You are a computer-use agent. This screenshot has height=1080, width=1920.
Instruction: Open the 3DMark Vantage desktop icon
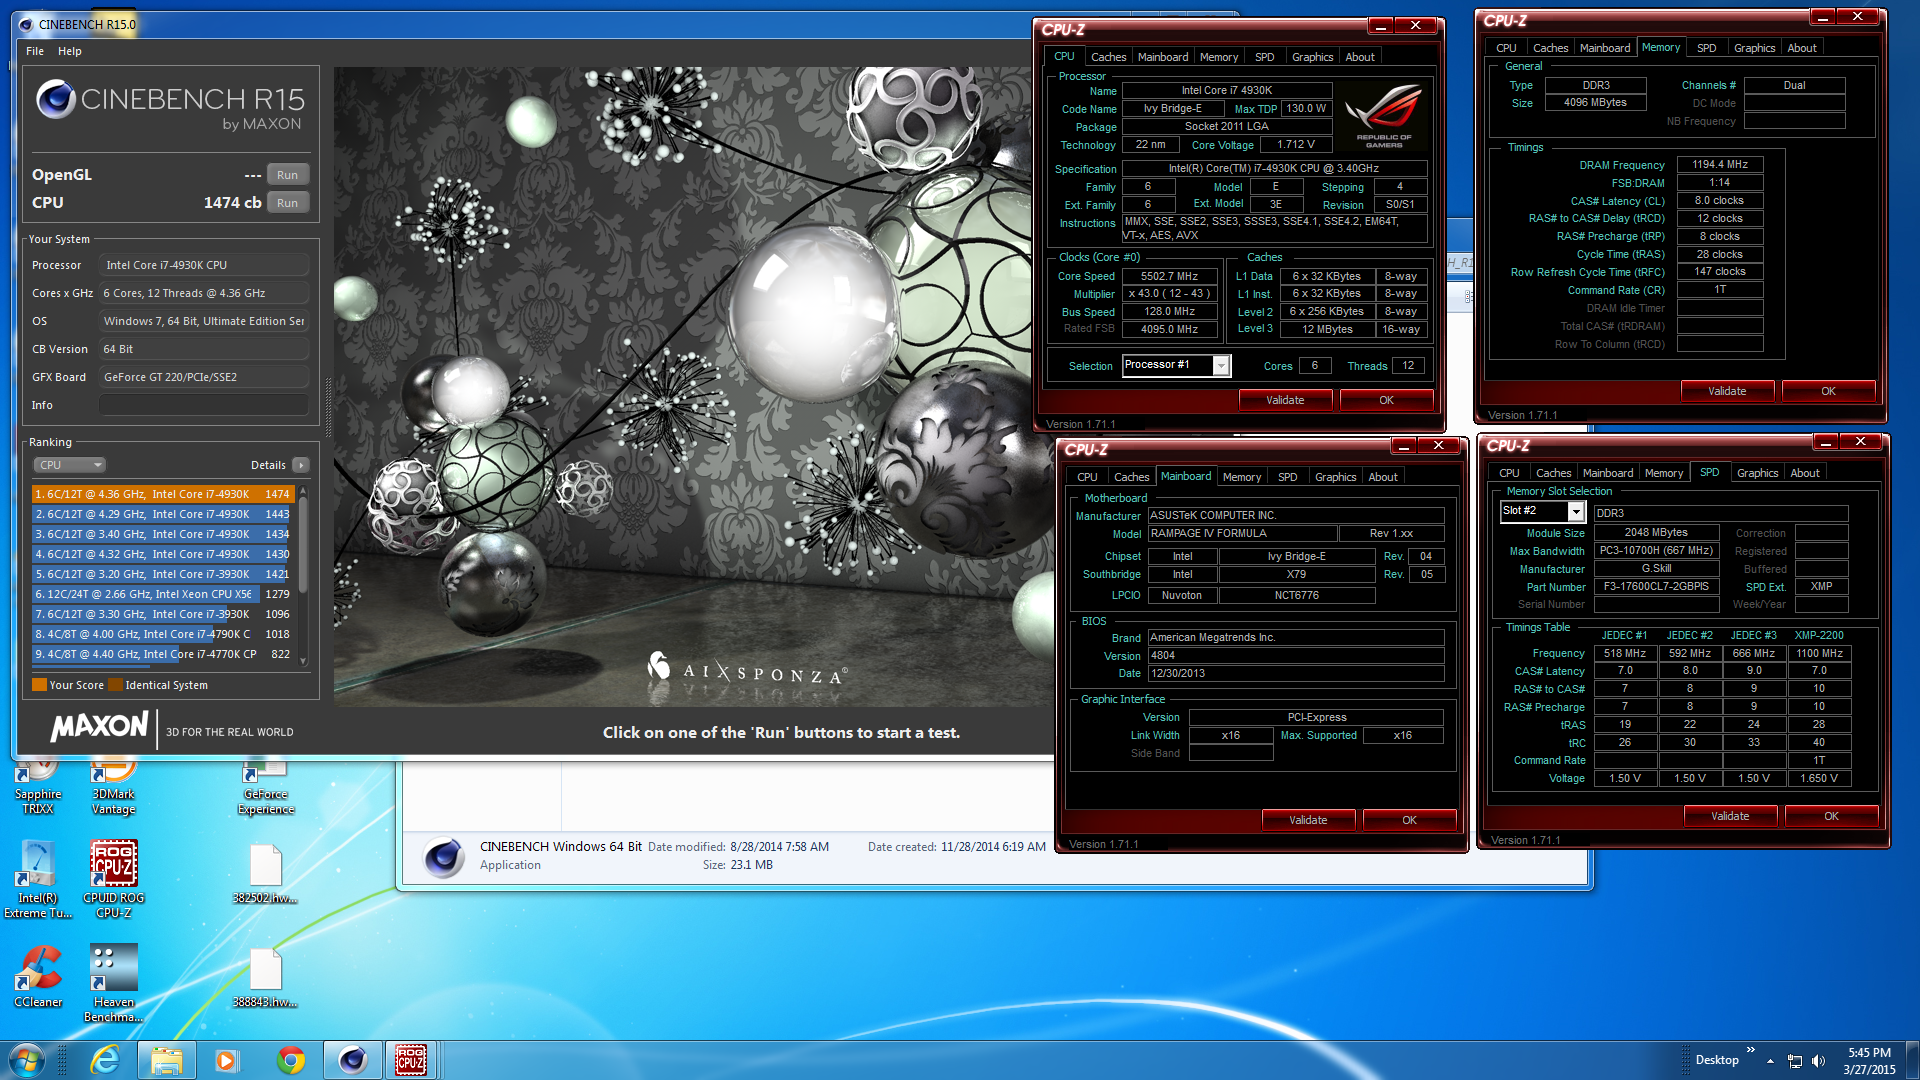click(x=114, y=788)
